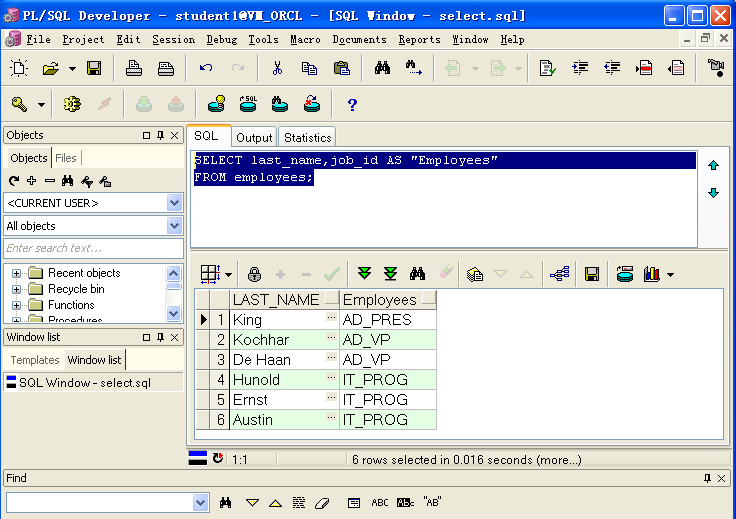Select the Kochhar cell
Image resolution: width=736 pixels, height=519 pixels.
tap(284, 340)
